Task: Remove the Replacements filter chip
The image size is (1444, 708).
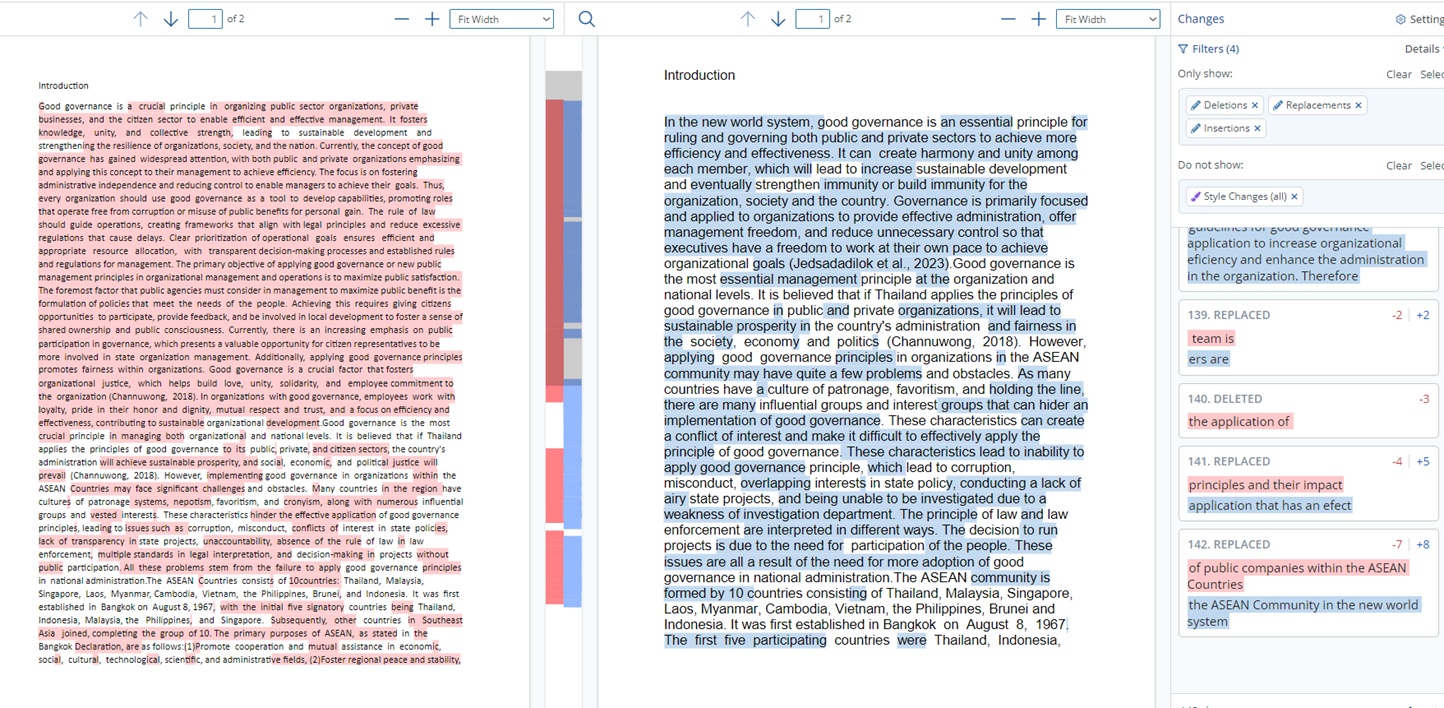Action: [x=1358, y=105]
